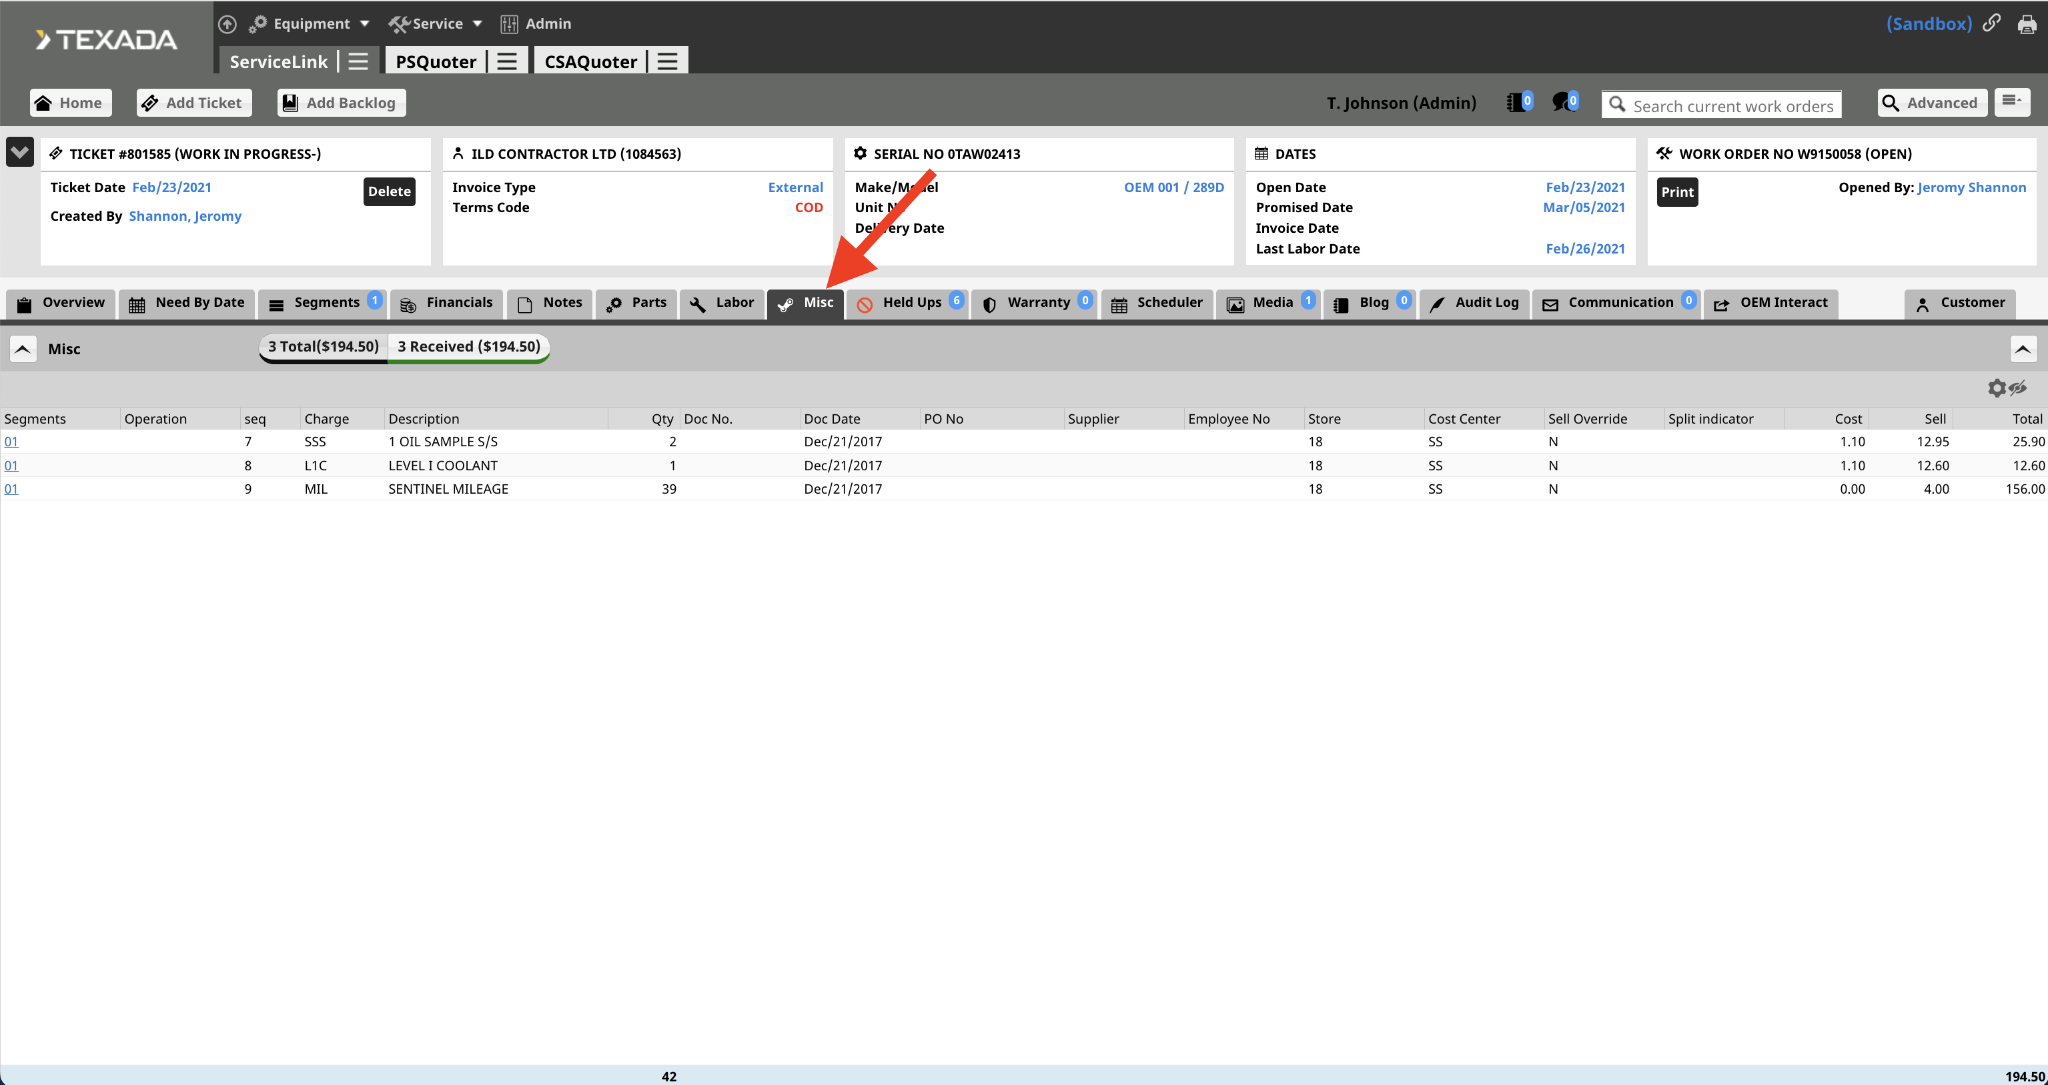The image size is (2048, 1085).
Task: Switch to the PSQuoter module tab
Action: (x=436, y=61)
